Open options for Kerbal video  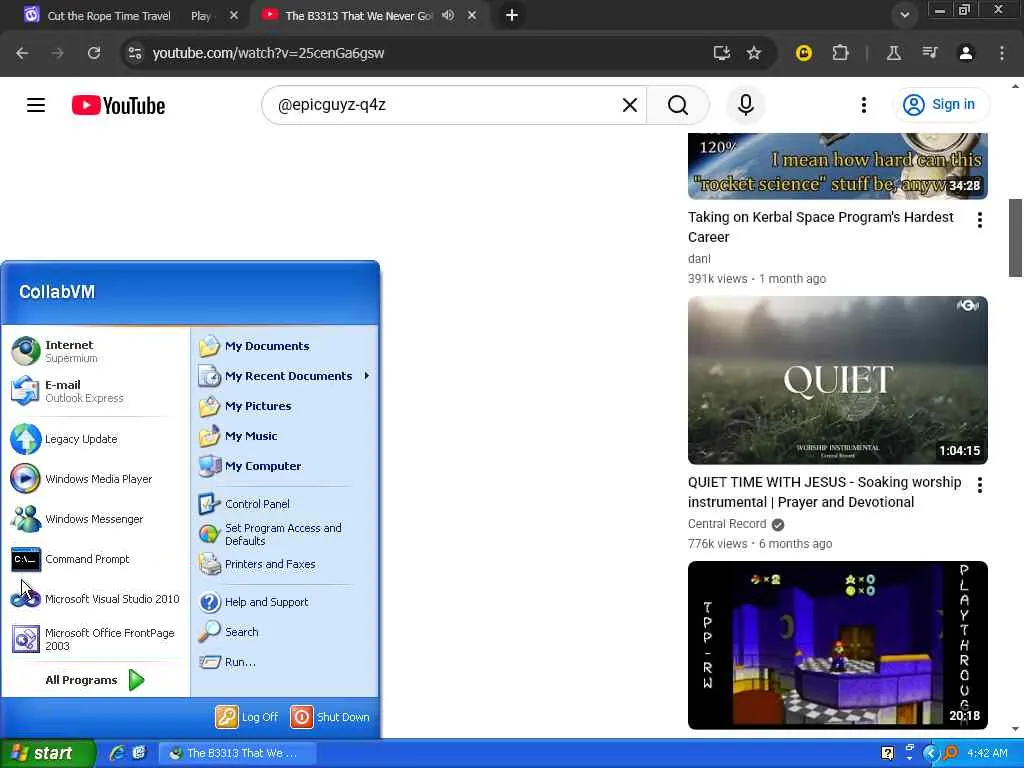coord(980,220)
